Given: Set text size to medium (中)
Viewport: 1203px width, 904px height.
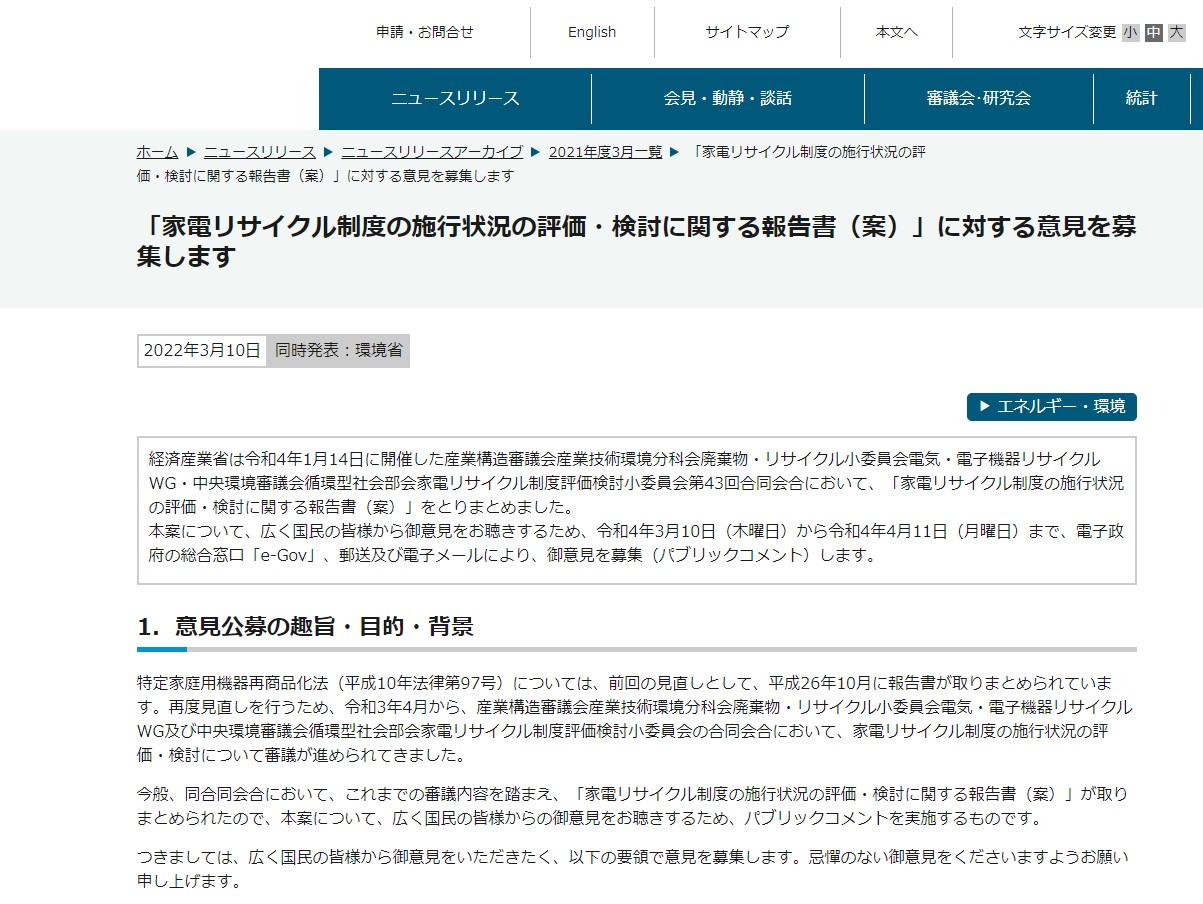Looking at the screenshot, I should (1153, 32).
